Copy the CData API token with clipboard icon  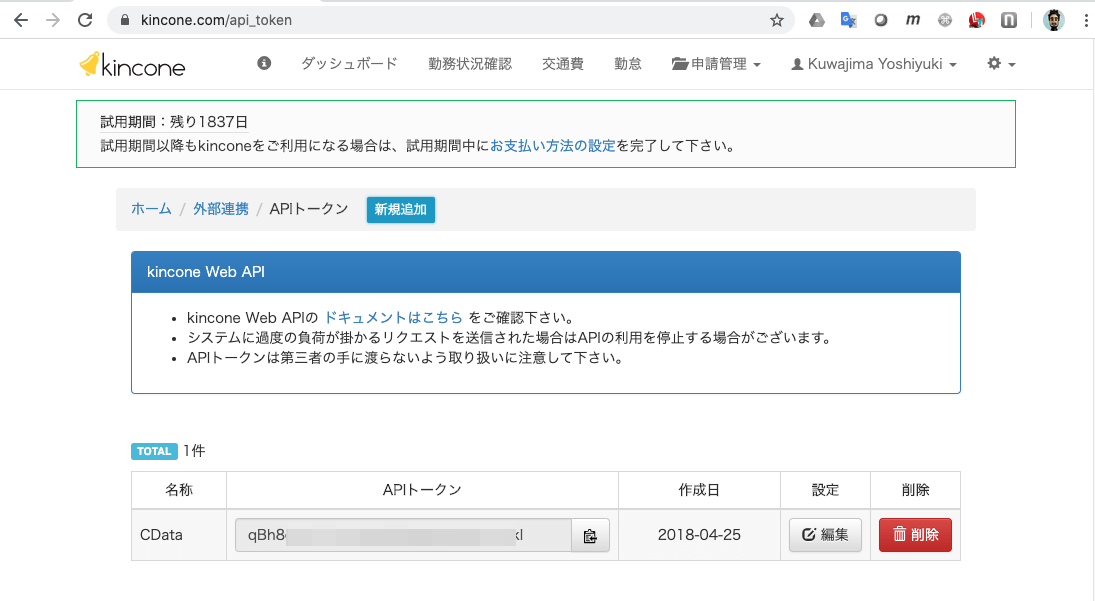590,535
